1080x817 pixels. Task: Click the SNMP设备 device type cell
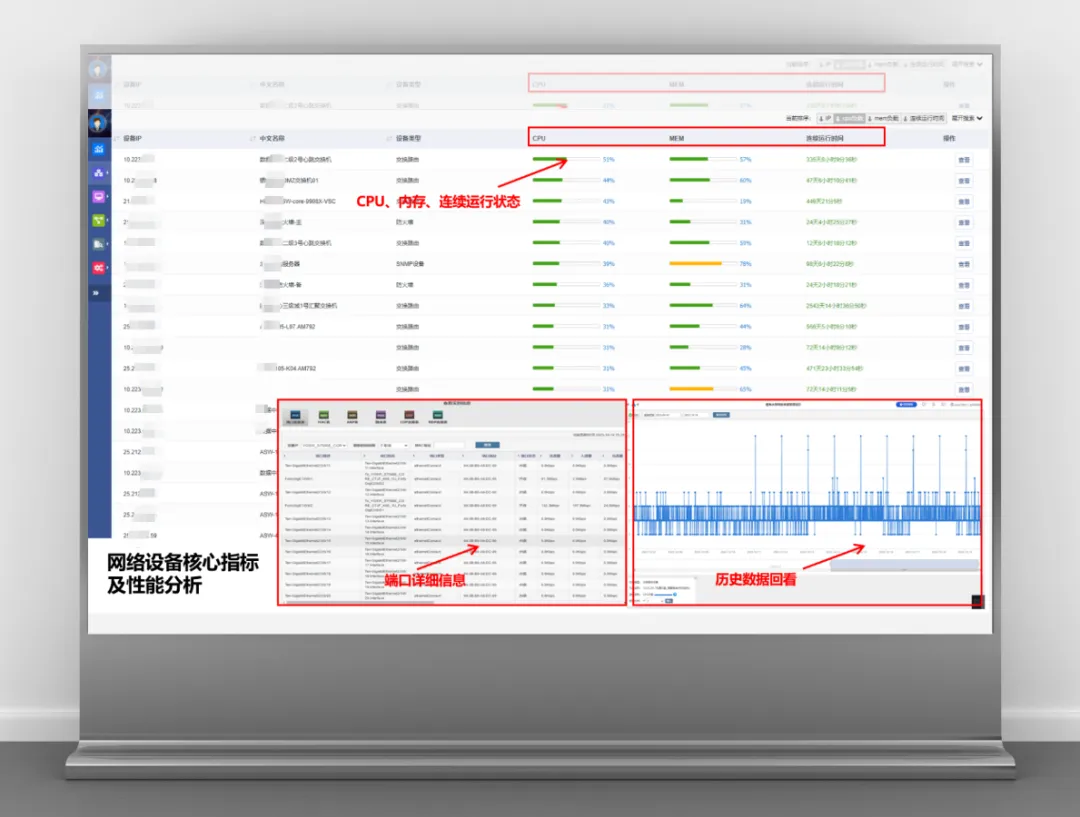(410, 264)
